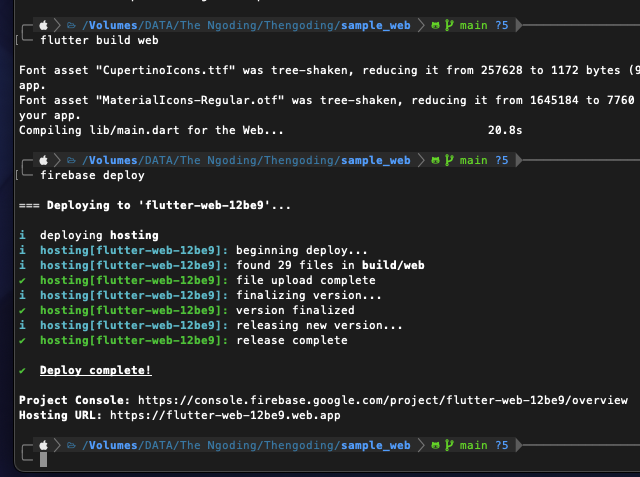Click the checkmark next to 'file upload complete'
Viewport: 640px width, 477px height.
point(23,281)
